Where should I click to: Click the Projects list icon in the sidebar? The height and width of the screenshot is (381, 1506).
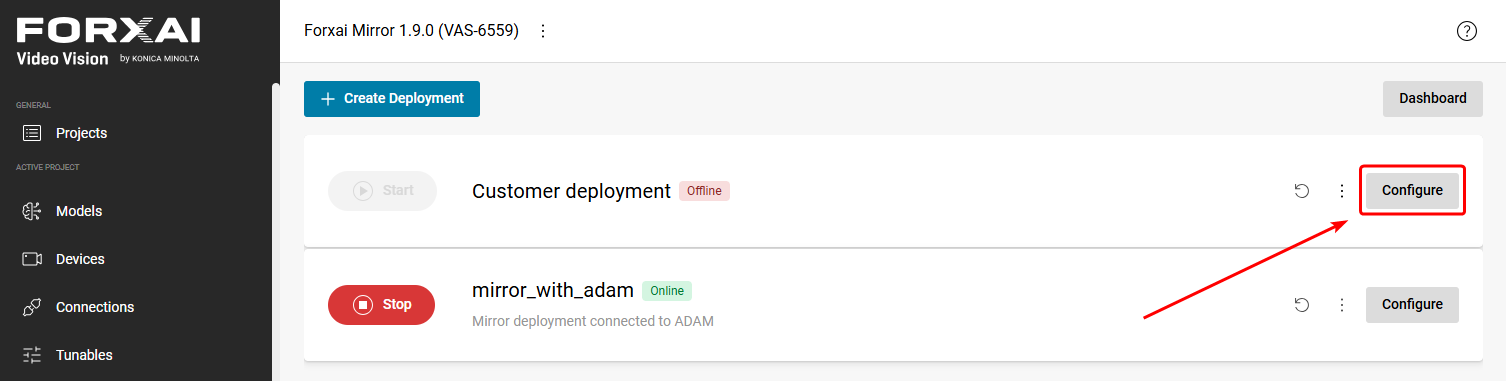32,133
